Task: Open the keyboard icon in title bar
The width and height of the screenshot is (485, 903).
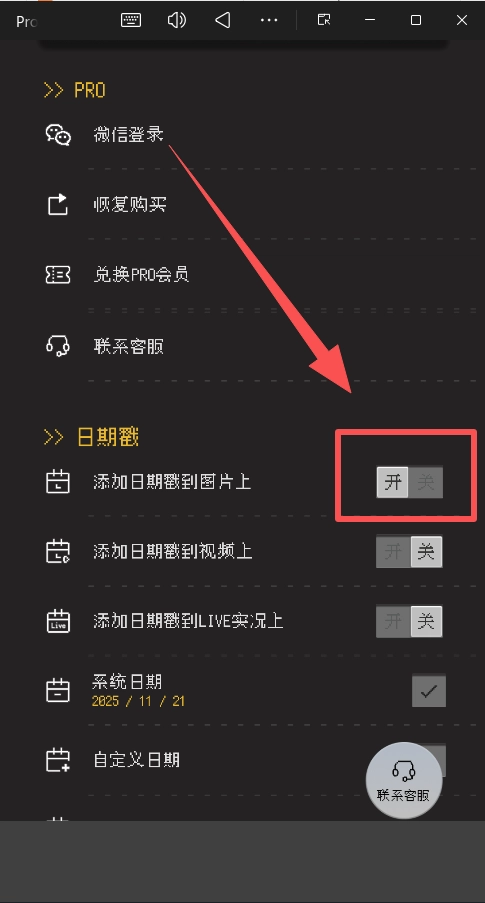Action: (x=131, y=20)
